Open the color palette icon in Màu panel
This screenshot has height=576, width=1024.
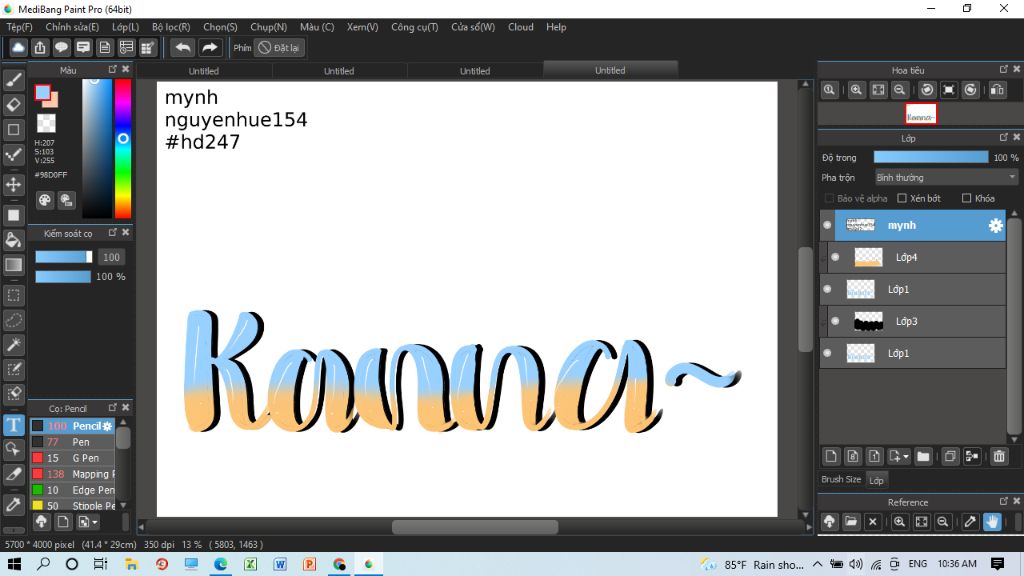(44, 200)
